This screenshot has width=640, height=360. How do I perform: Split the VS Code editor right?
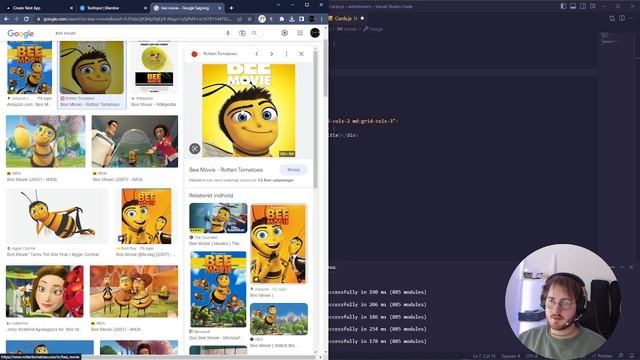(x=622, y=18)
